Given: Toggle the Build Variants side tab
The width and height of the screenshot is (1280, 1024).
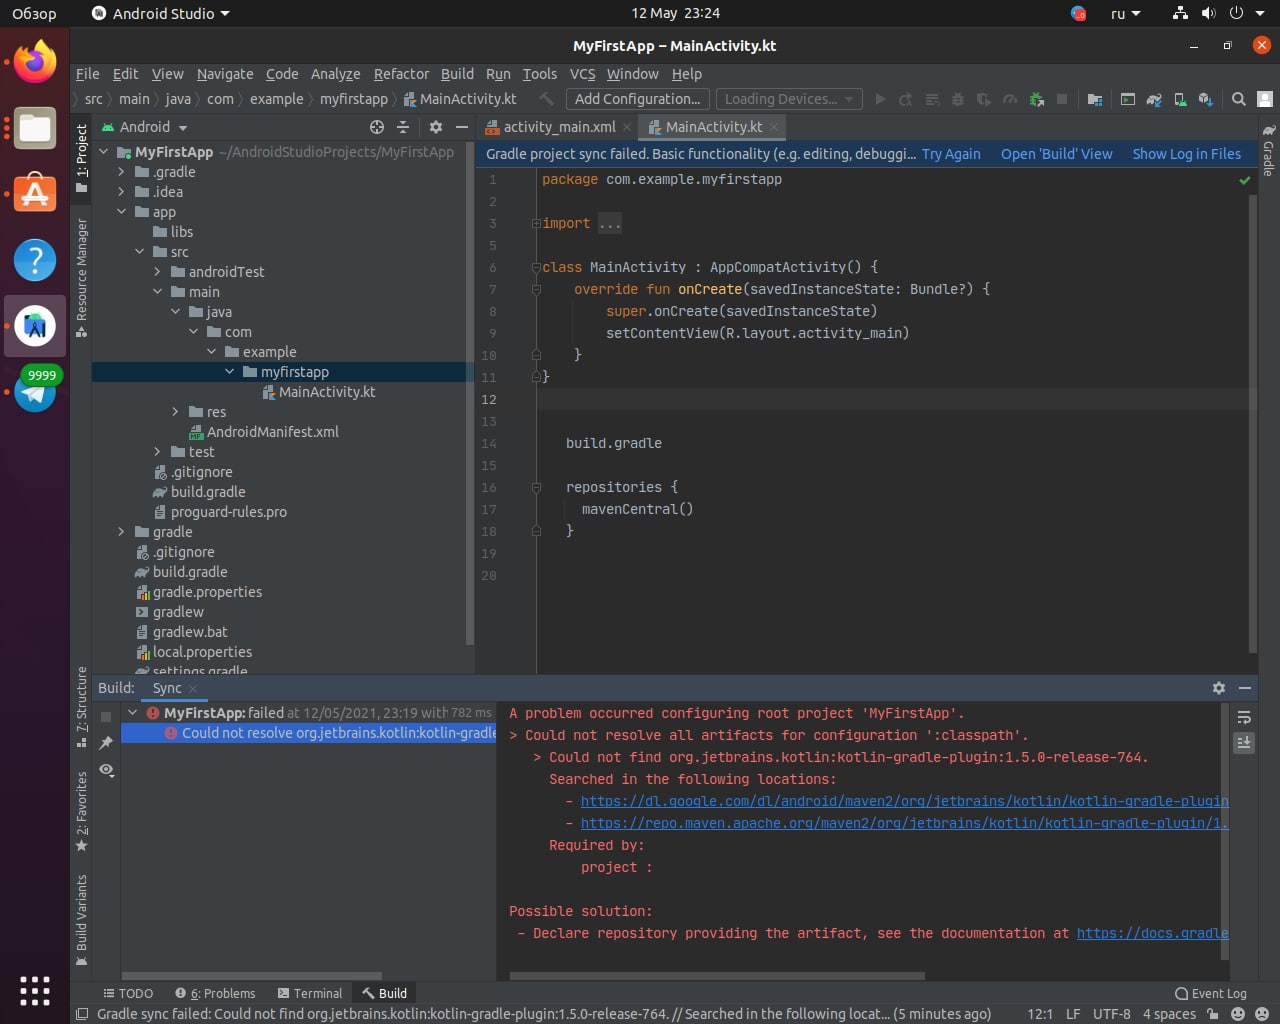Looking at the screenshot, I should 82,920.
